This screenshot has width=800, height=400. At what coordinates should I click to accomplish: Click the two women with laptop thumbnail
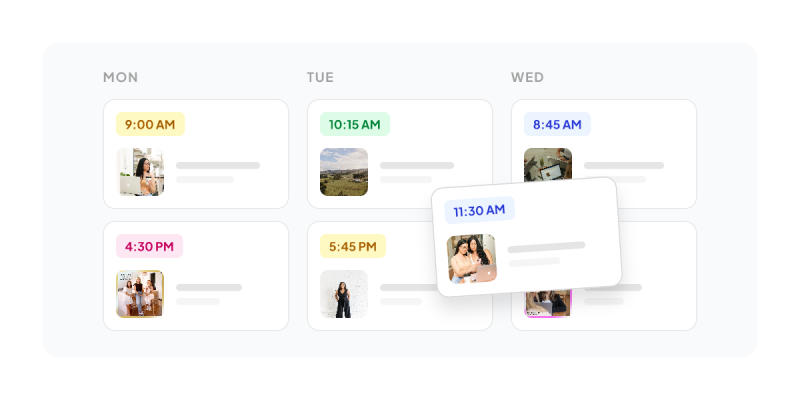point(472,258)
